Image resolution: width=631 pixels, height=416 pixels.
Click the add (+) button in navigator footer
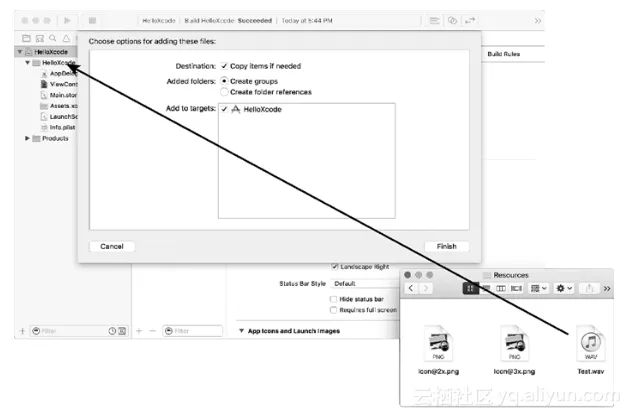[22, 331]
